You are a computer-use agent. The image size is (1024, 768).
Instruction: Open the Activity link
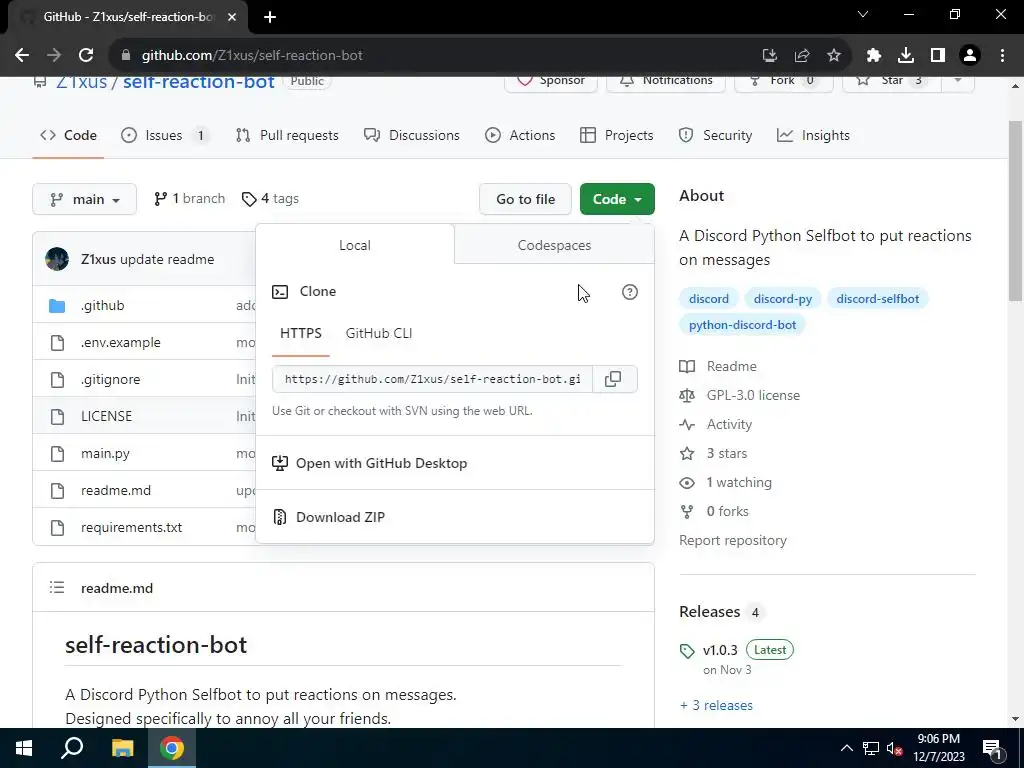pyautogui.click(x=716, y=424)
